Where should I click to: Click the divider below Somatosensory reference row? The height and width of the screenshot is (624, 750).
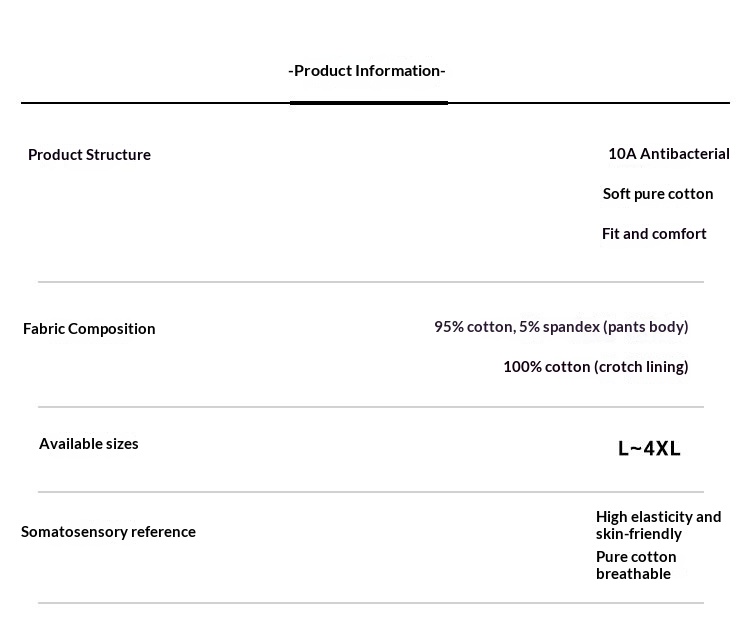point(371,603)
